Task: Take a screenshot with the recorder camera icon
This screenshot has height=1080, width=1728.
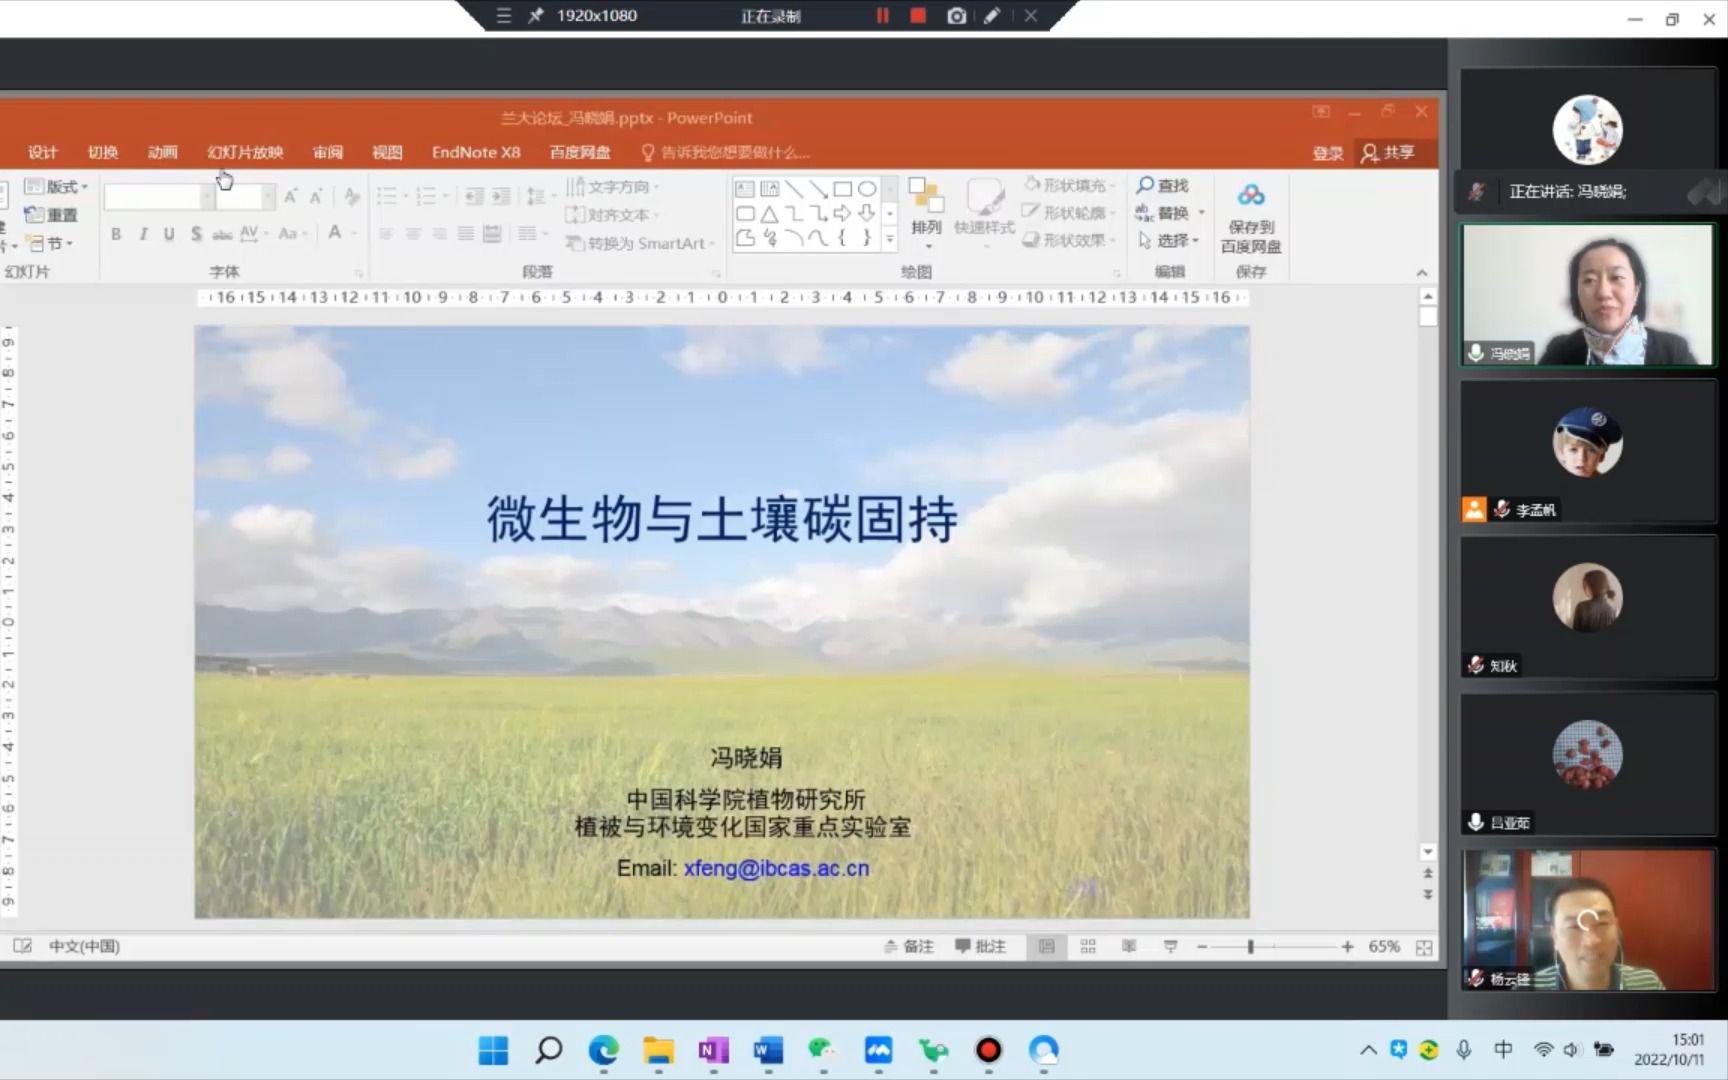Action: 956,16
